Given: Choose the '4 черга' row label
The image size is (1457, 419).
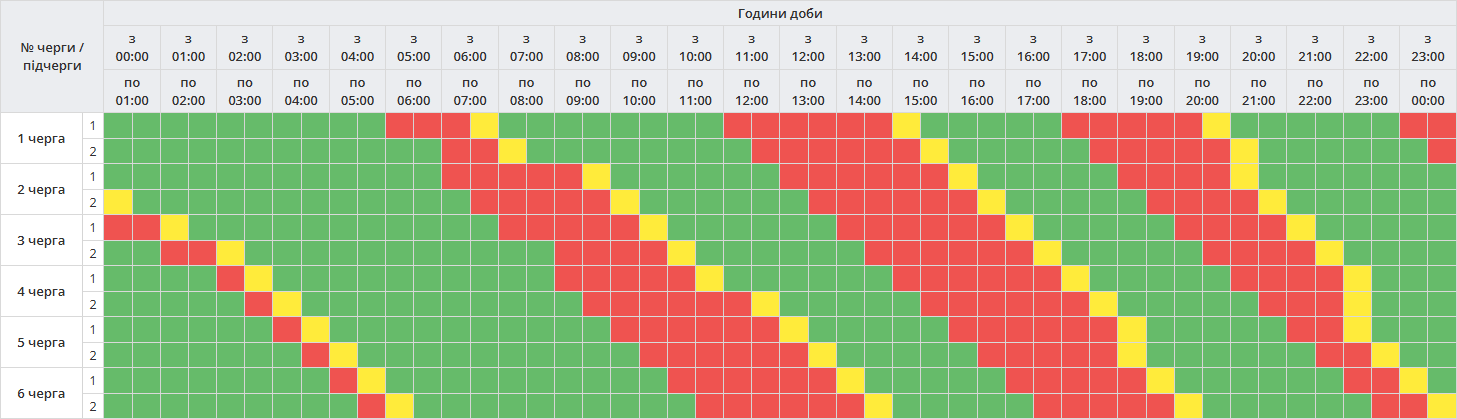Looking at the screenshot, I should point(42,291).
